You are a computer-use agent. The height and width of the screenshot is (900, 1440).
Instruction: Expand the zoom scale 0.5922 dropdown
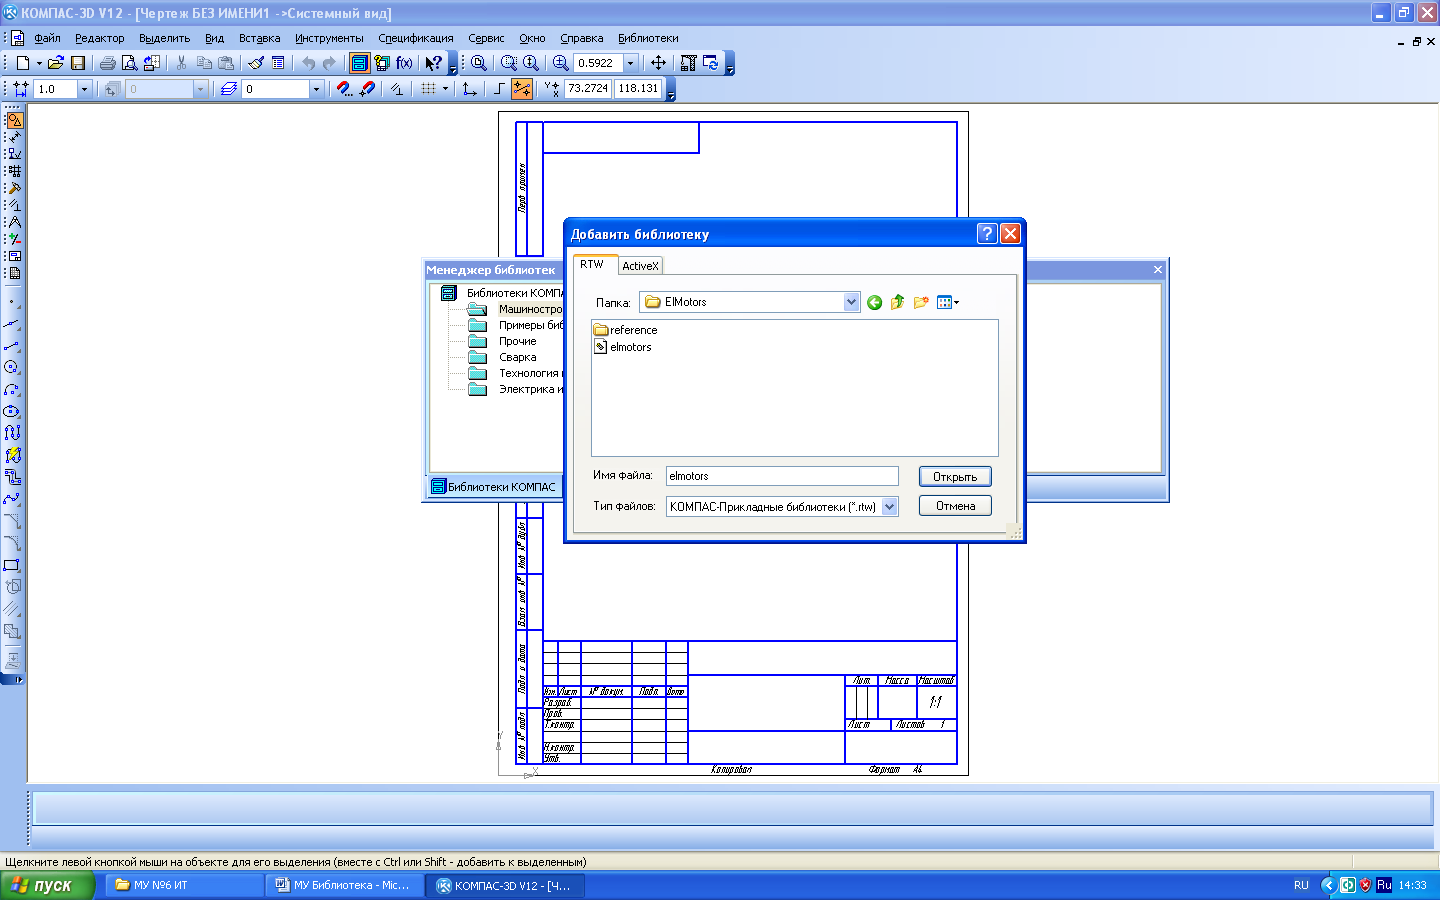(x=630, y=63)
